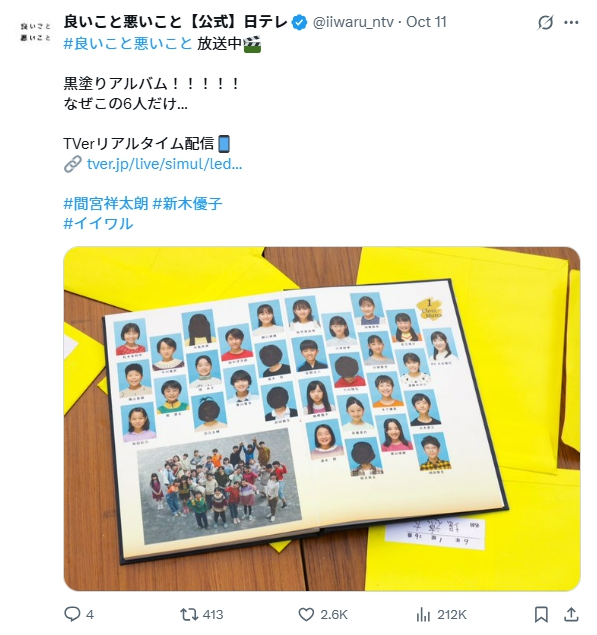597x635 pixels.
Task: Click the #良いこと悪いこと hashtag
Action: click(x=128, y=43)
